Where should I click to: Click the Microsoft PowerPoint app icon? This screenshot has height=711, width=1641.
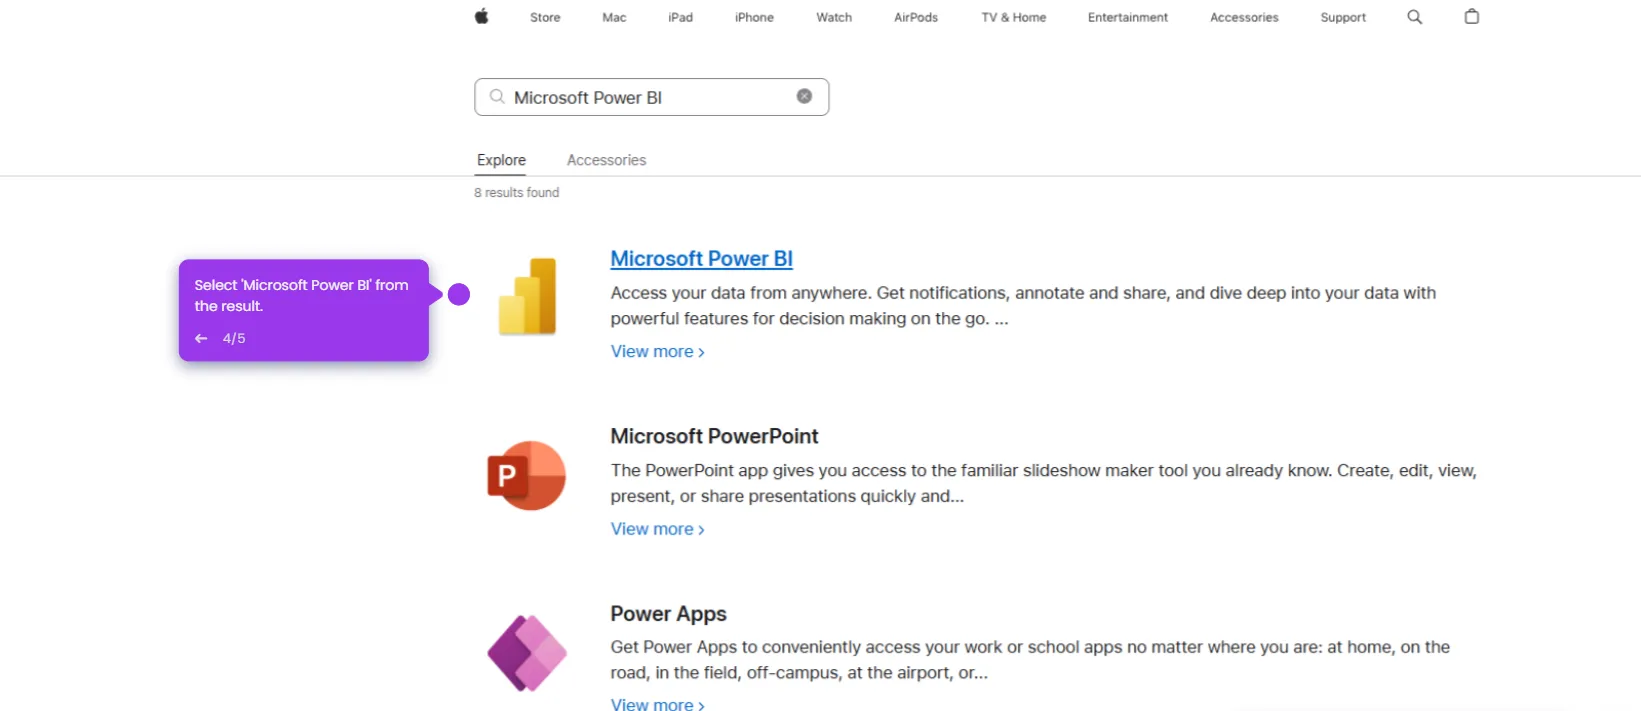pyautogui.click(x=527, y=475)
